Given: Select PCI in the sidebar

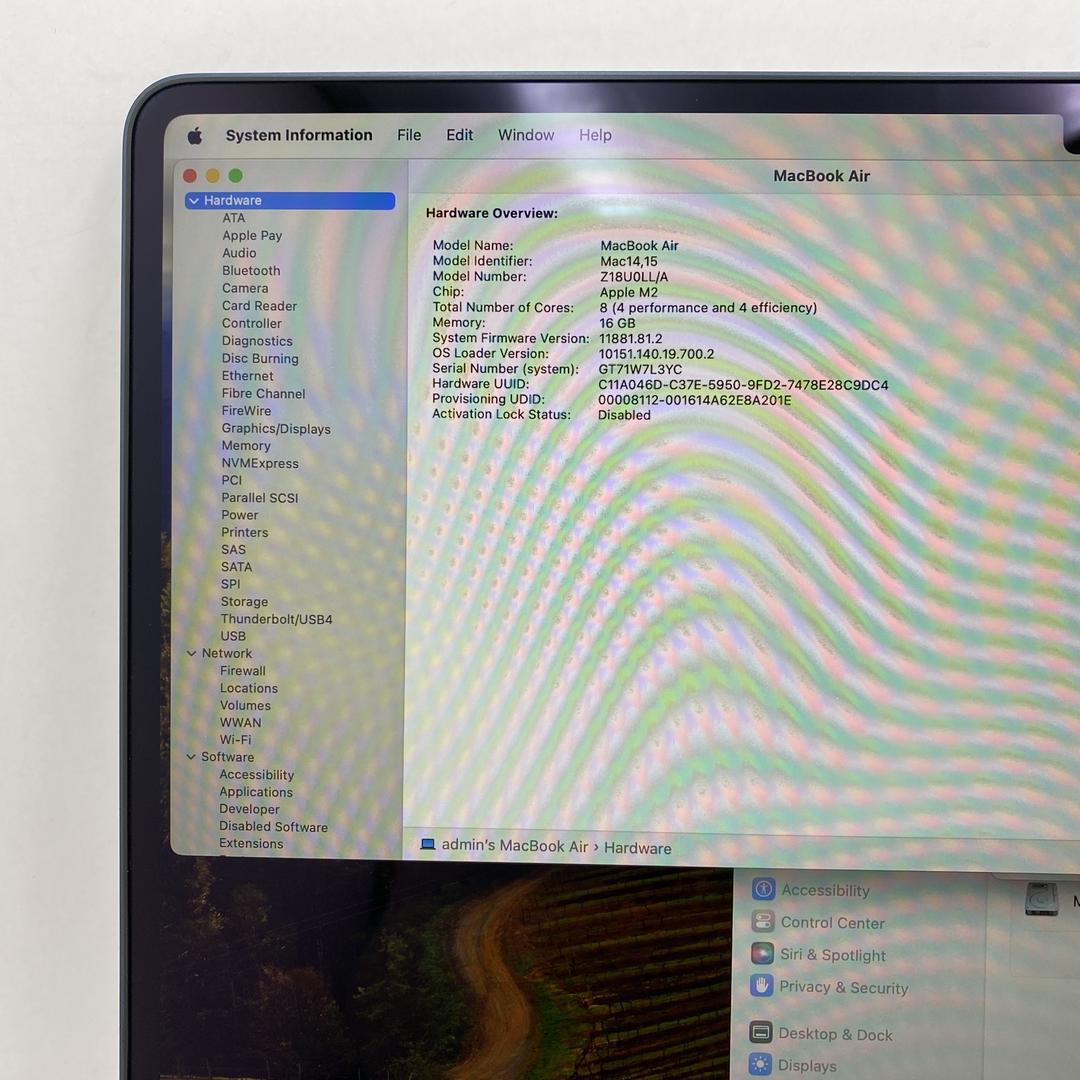Looking at the screenshot, I should click(231, 480).
